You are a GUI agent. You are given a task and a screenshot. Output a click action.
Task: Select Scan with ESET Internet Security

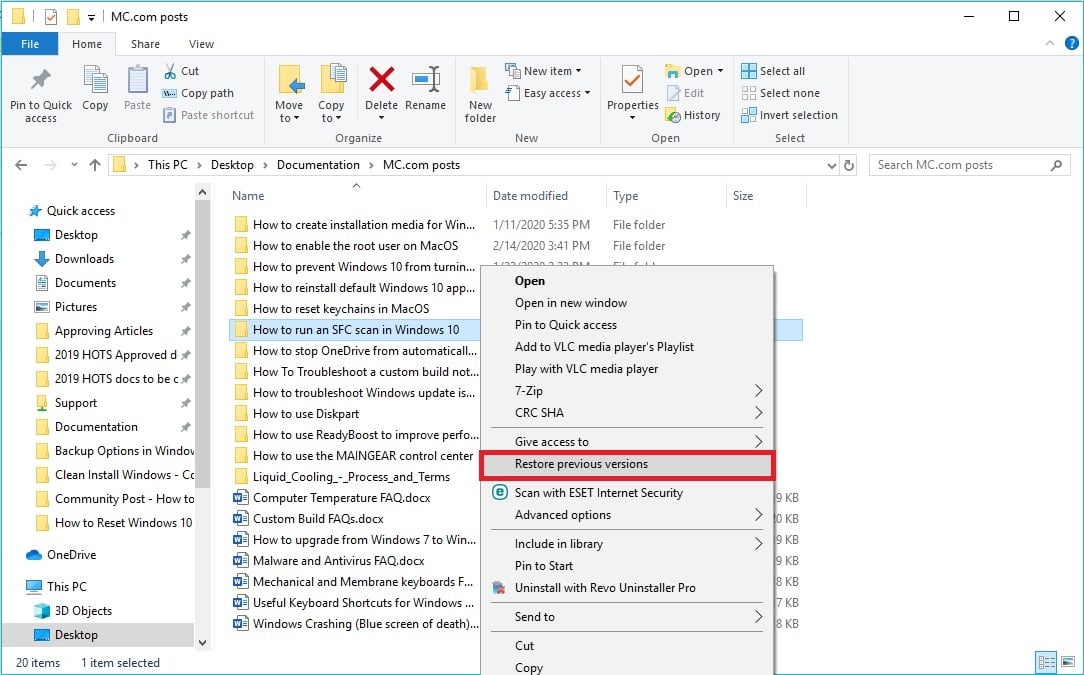(x=627, y=492)
